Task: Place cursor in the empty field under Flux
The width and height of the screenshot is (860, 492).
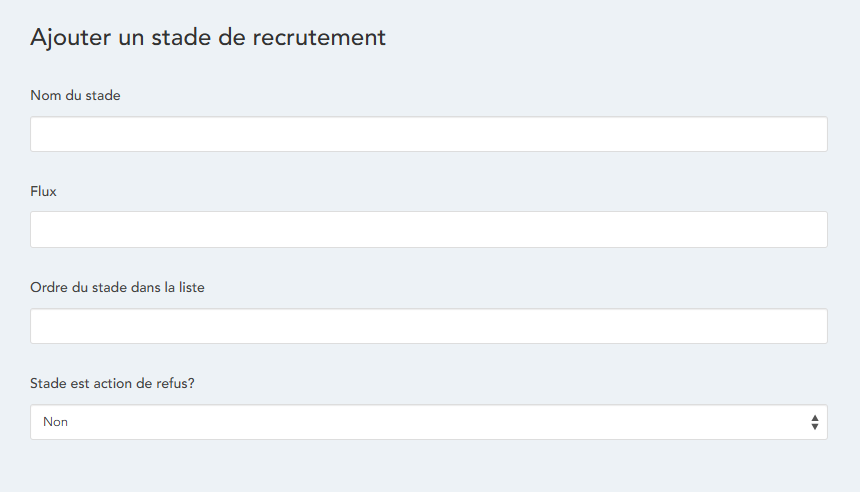Action: click(428, 229)
